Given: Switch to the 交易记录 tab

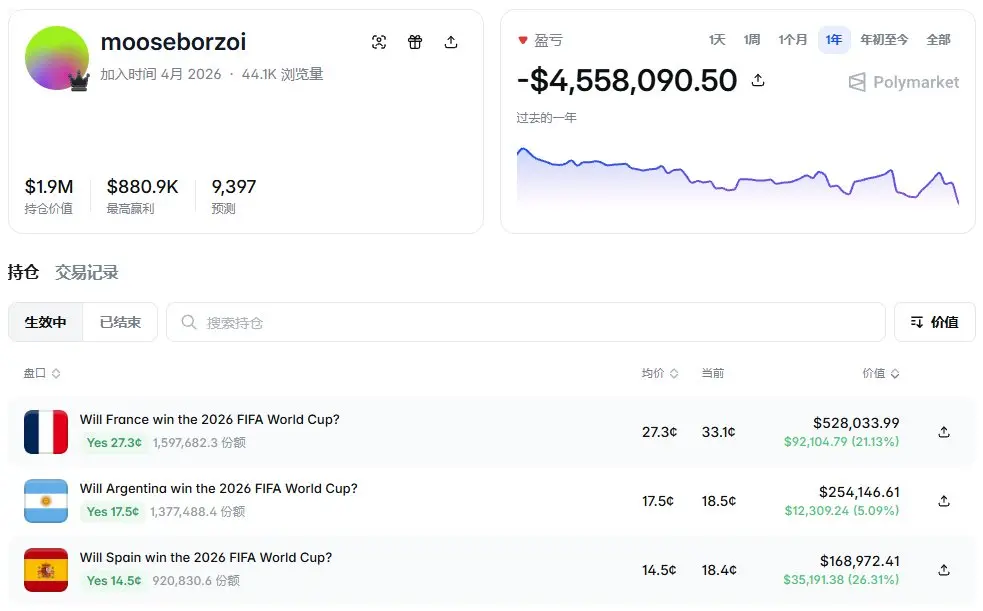Looking at the screenshot, I should pyautogui.click(x=87, y=272).
